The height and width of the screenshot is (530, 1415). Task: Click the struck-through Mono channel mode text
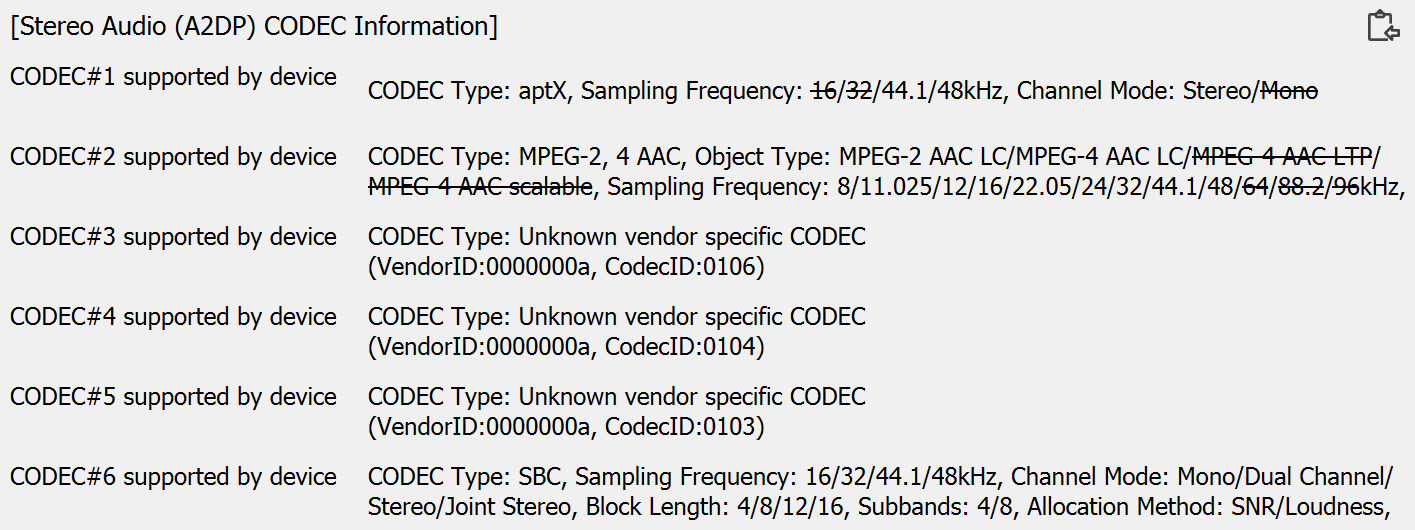coord(1289,91)
